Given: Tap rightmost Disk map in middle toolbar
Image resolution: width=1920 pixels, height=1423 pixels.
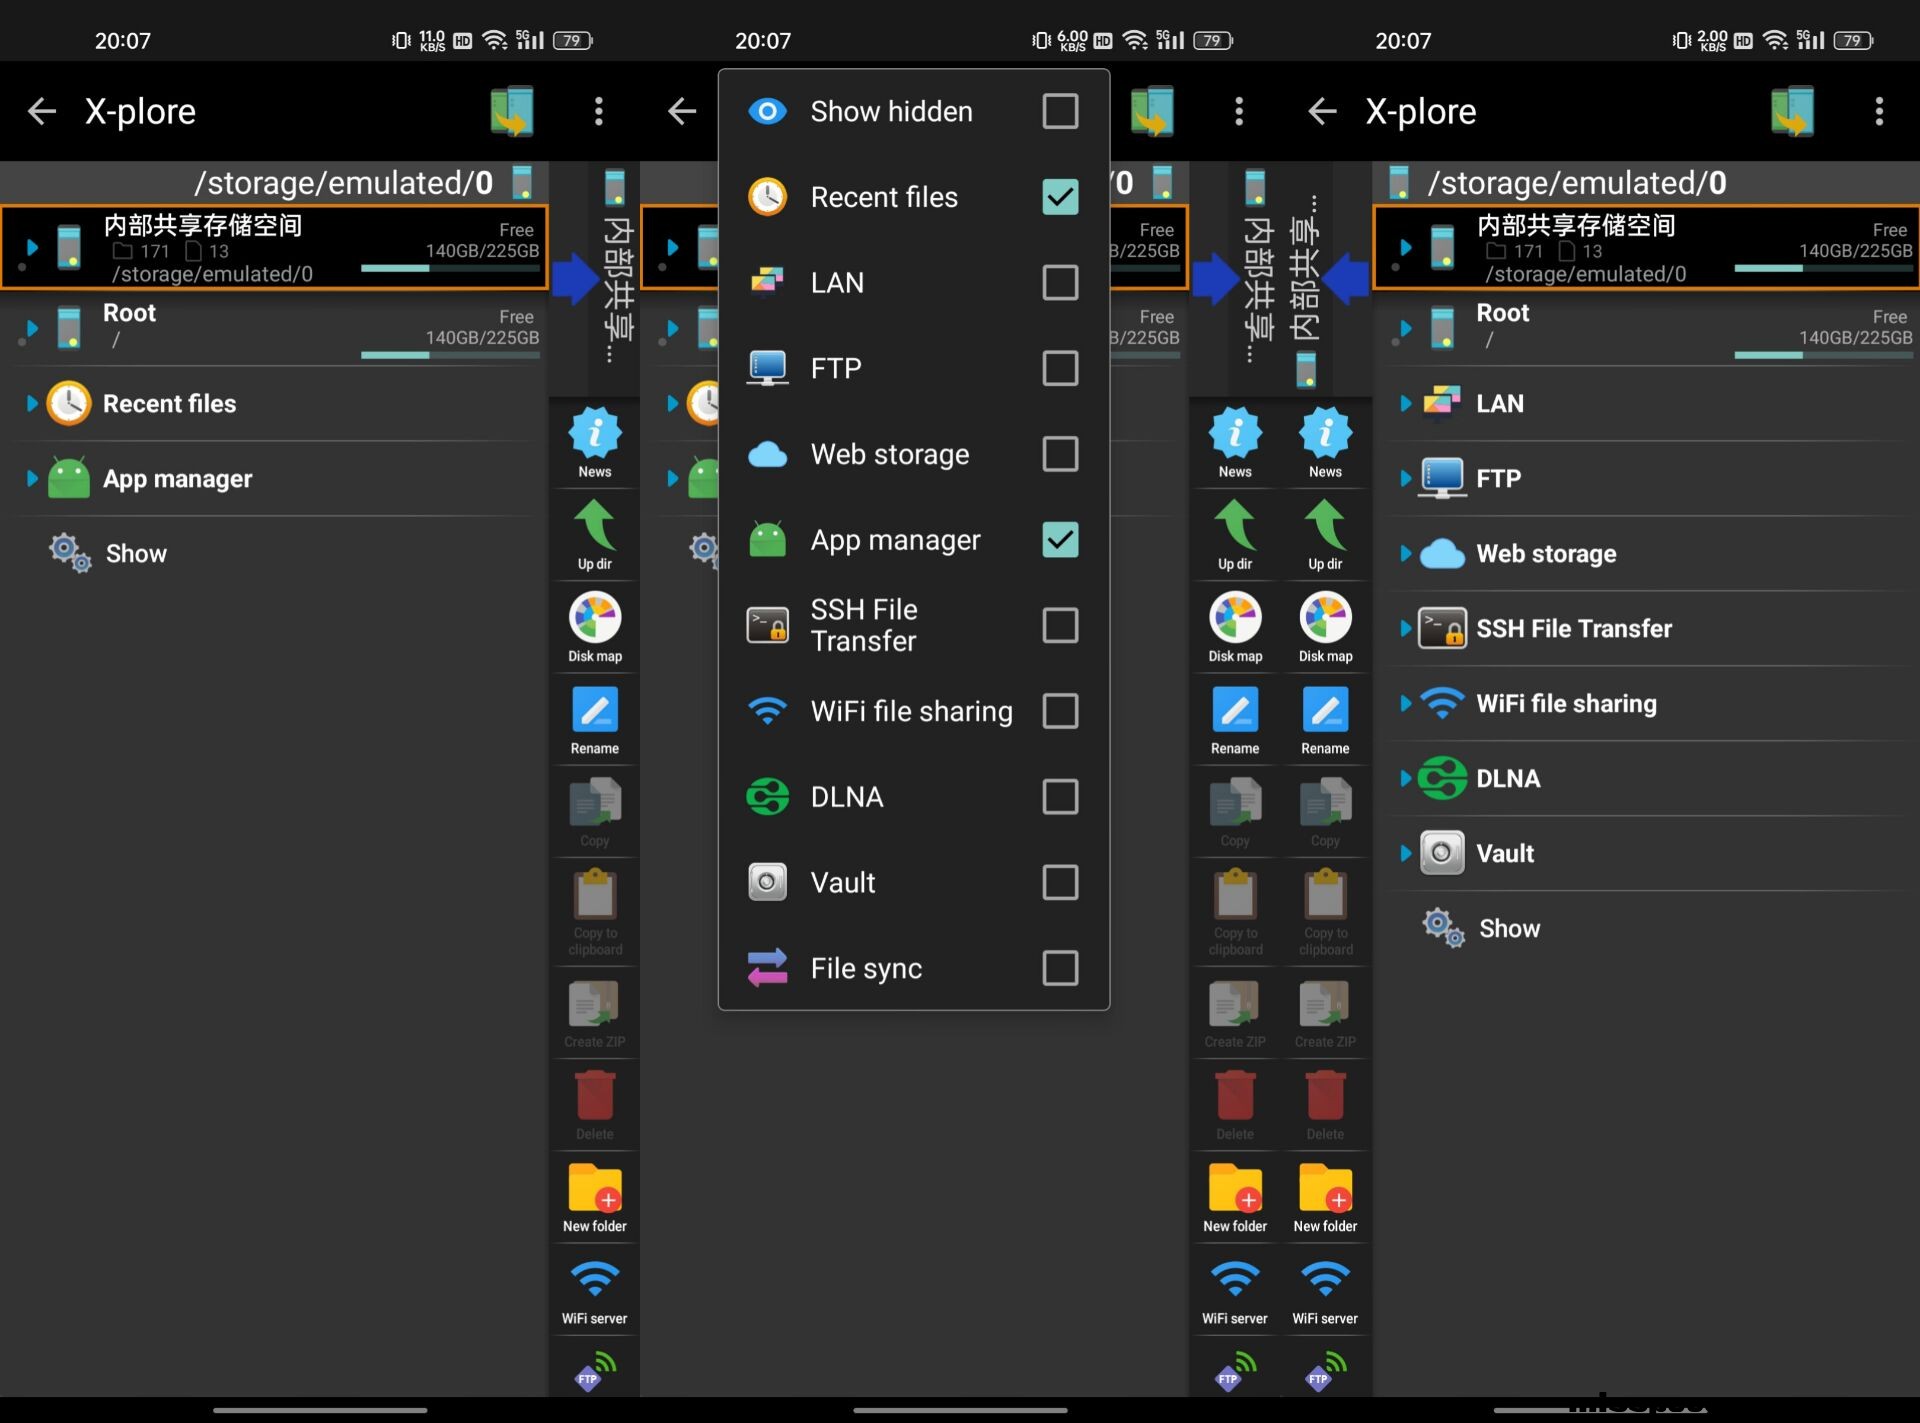Looking at the screenshot, I should (1325, 627).
